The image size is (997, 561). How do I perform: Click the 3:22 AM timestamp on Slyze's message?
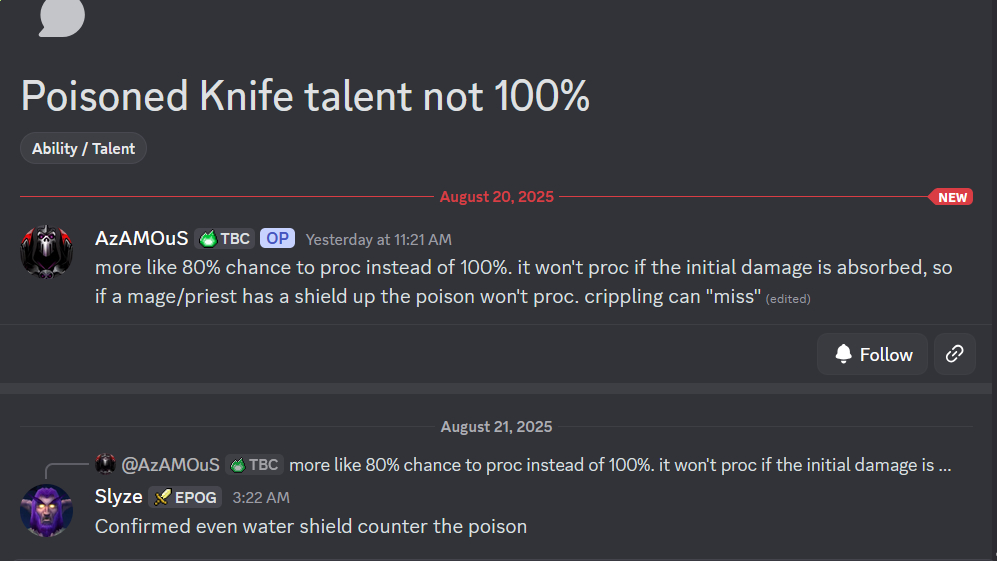point(261,497)
